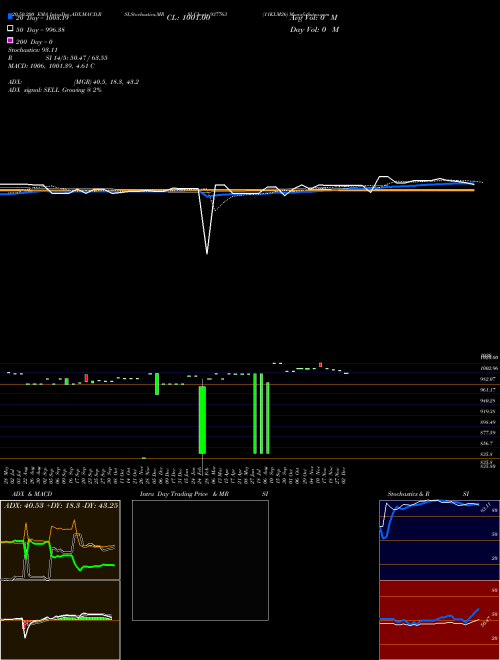Click the 'ADX signal: SELL Growing @ 2%' text
This screenshot has height=660, width=500.
pos(55,90)
